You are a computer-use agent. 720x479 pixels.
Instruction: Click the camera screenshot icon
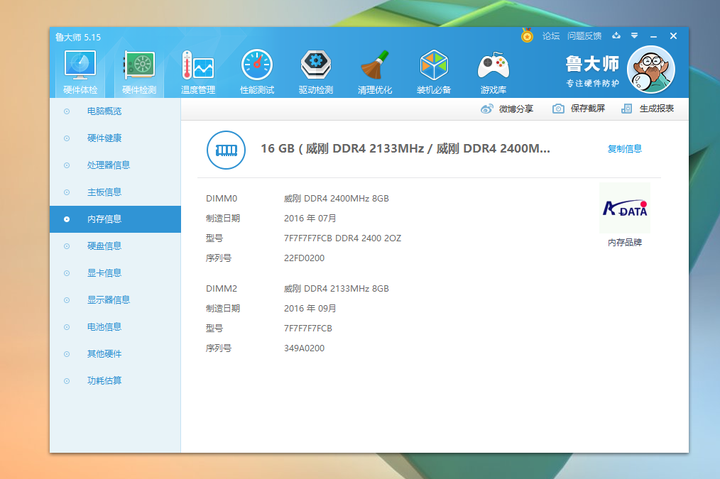(x=558, y=109)
